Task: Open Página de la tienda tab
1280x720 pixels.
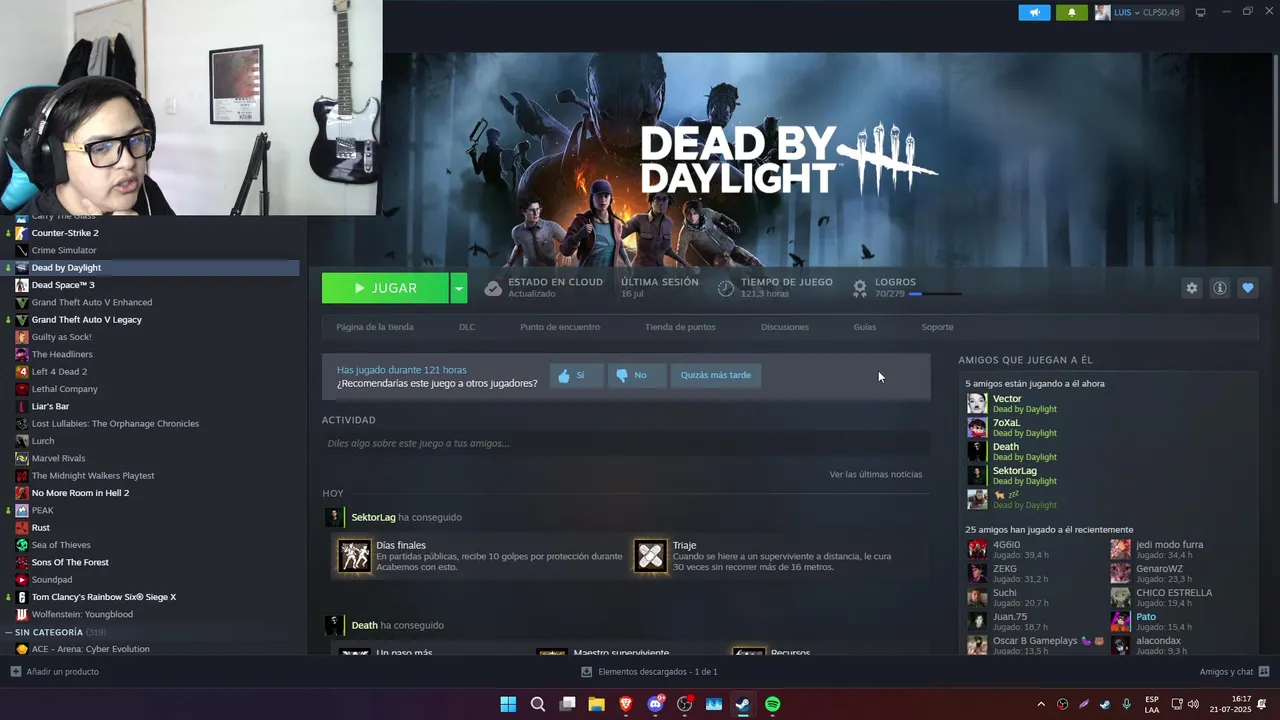Action: pyautogui.click(x=375, y=327)
